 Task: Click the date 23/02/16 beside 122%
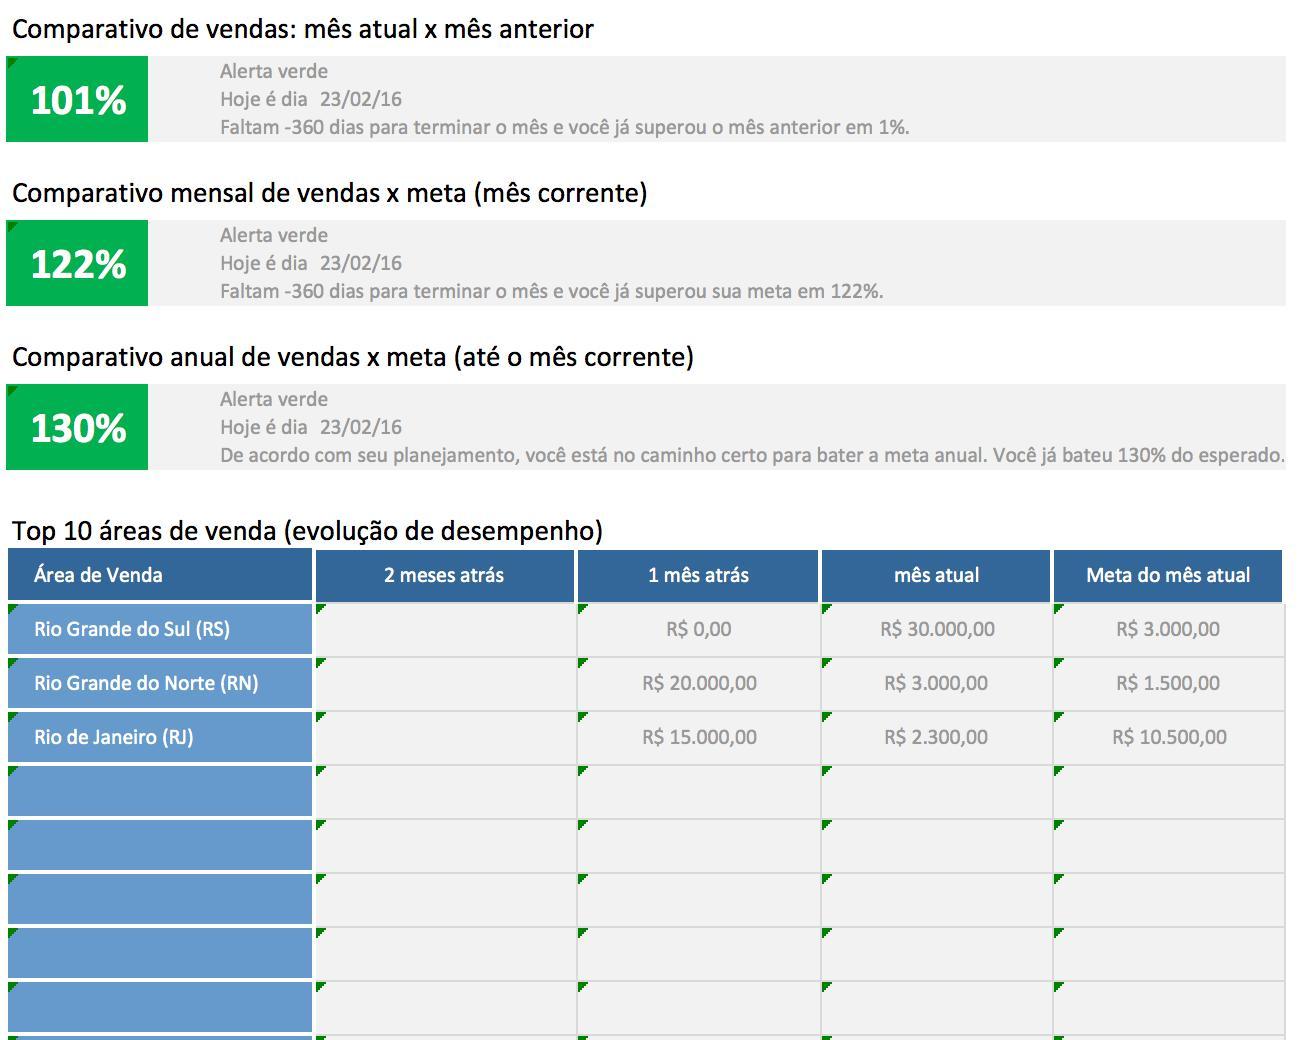click(361, 263)
